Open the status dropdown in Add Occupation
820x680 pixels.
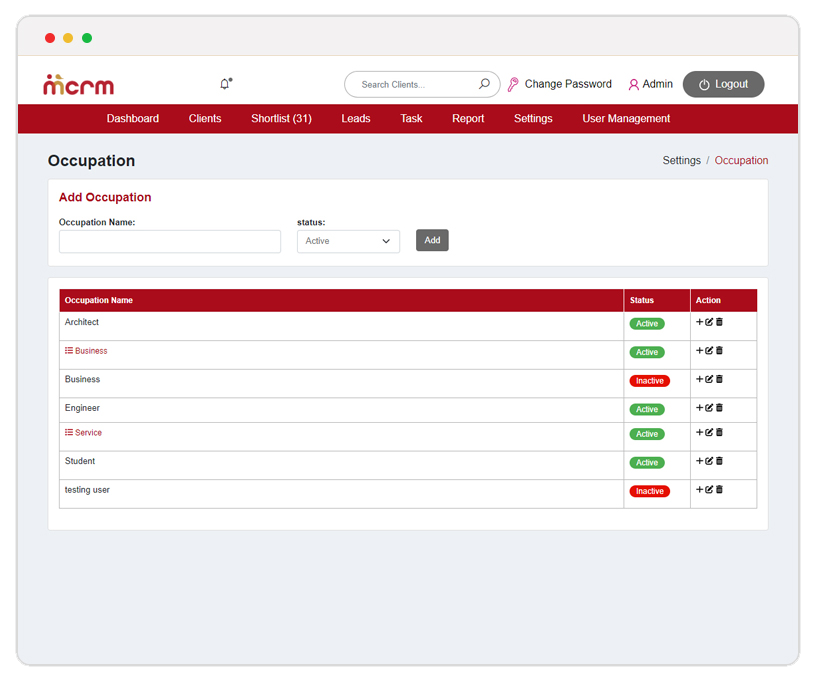tap(348, 241)
